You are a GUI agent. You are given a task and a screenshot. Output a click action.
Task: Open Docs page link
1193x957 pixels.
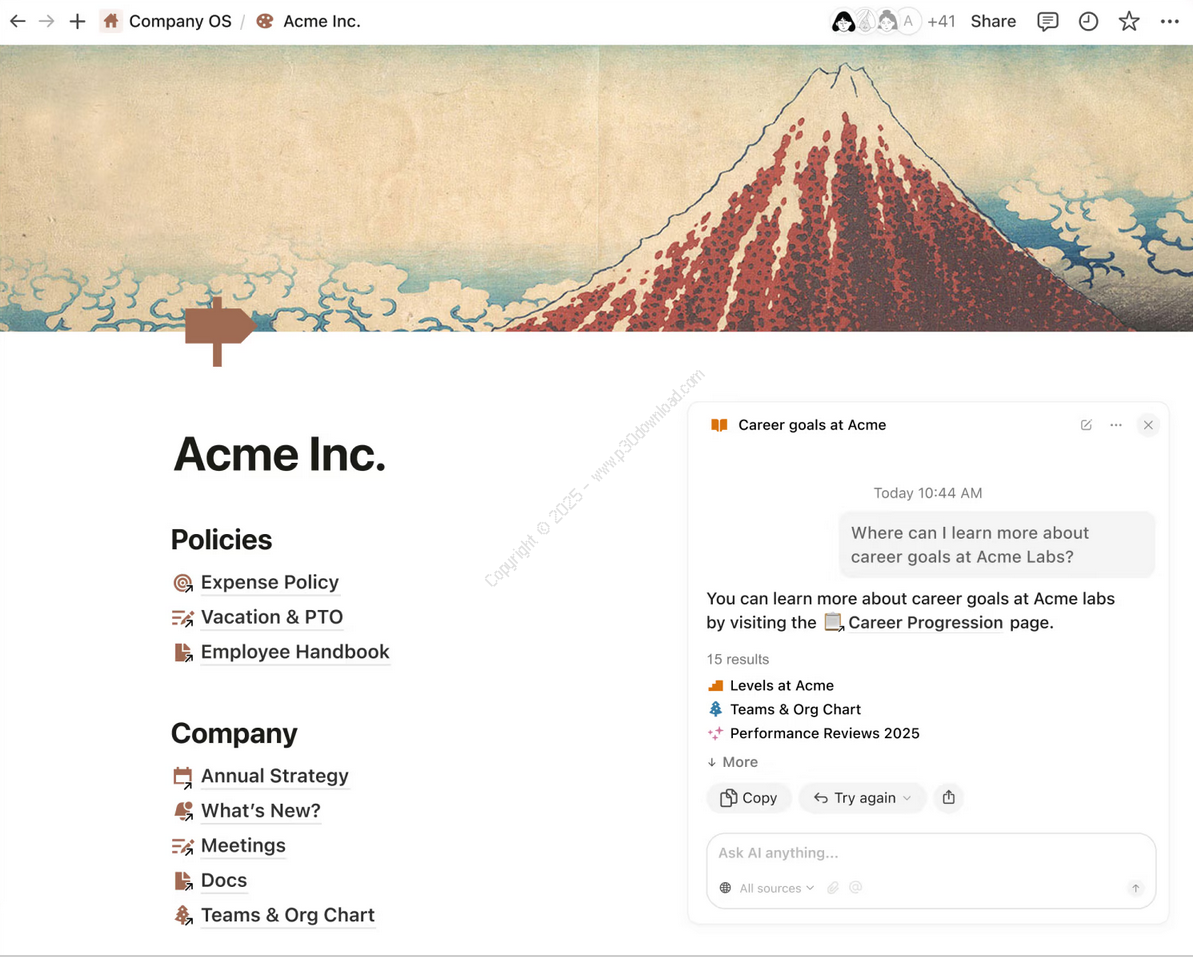(x=224, y=880)
